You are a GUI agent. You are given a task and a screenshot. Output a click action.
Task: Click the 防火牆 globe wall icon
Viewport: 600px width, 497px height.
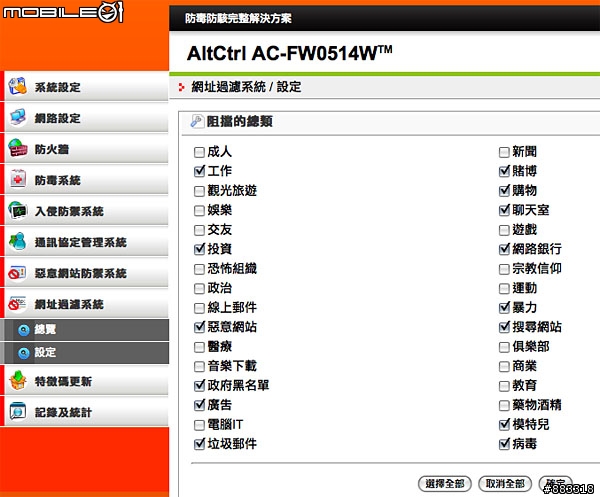click(x=18, y=148)
